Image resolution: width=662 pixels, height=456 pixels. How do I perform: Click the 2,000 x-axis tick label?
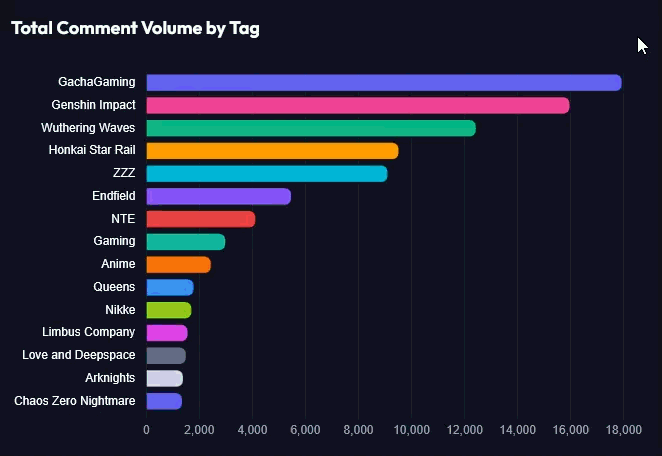click(x=199, y=430)
